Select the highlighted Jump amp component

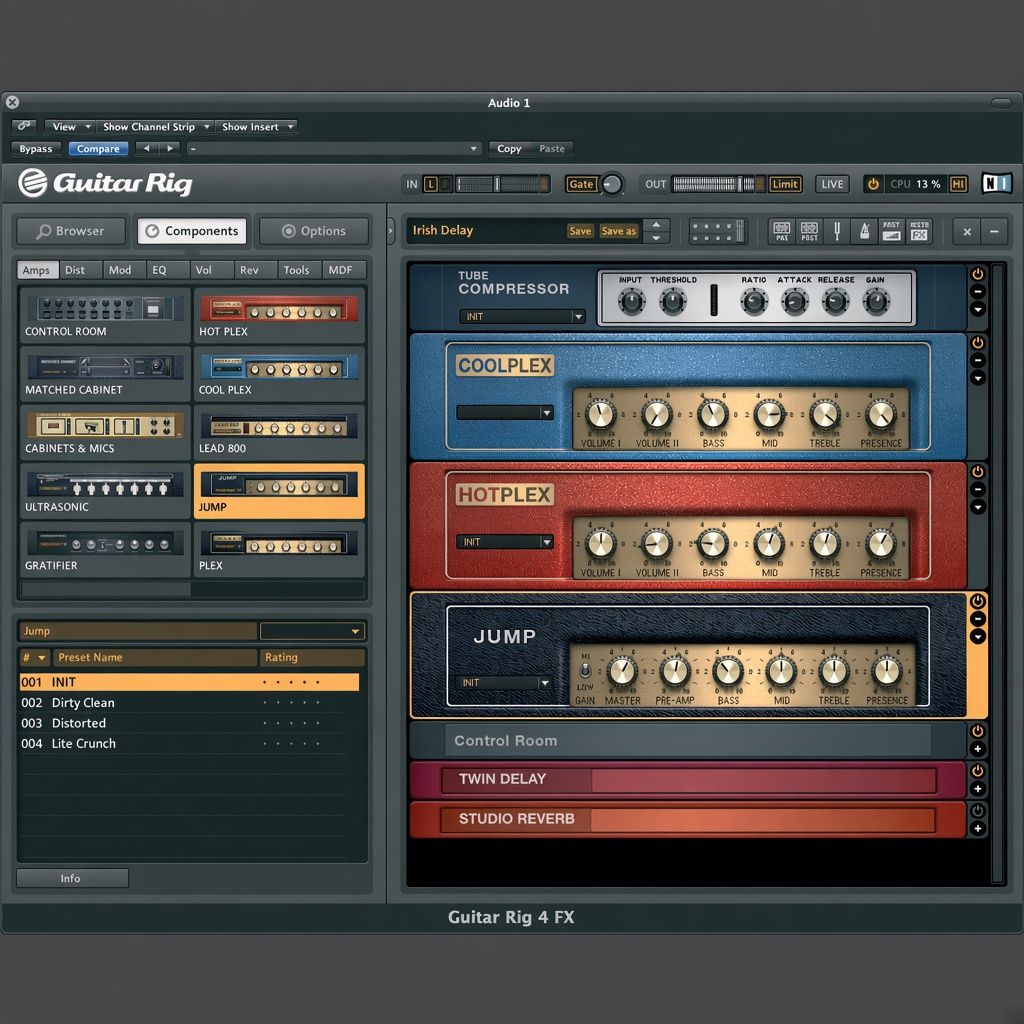(x=279, y=491)
